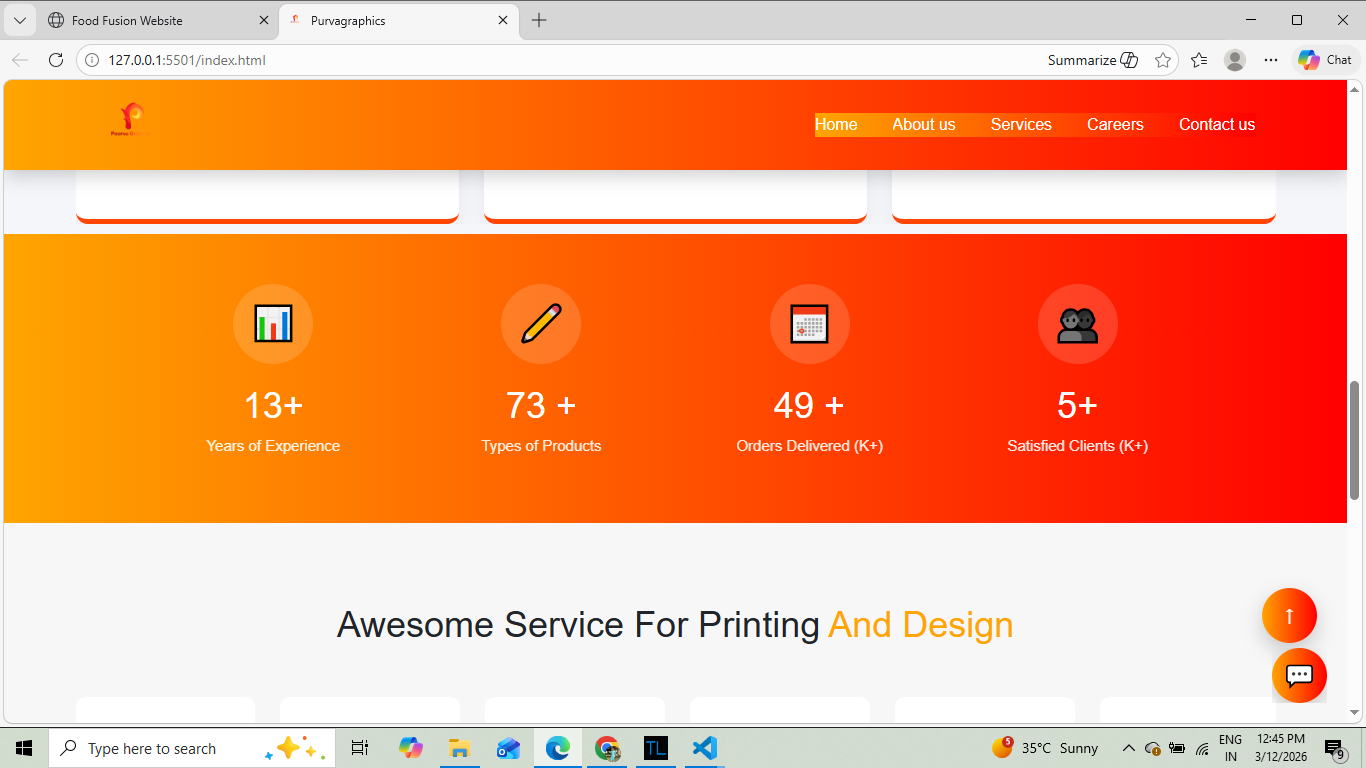Screen dimensions: 1366x768
Task: Go to the Services nav item
Action: pyautogui.click(x=1021, y=125)
